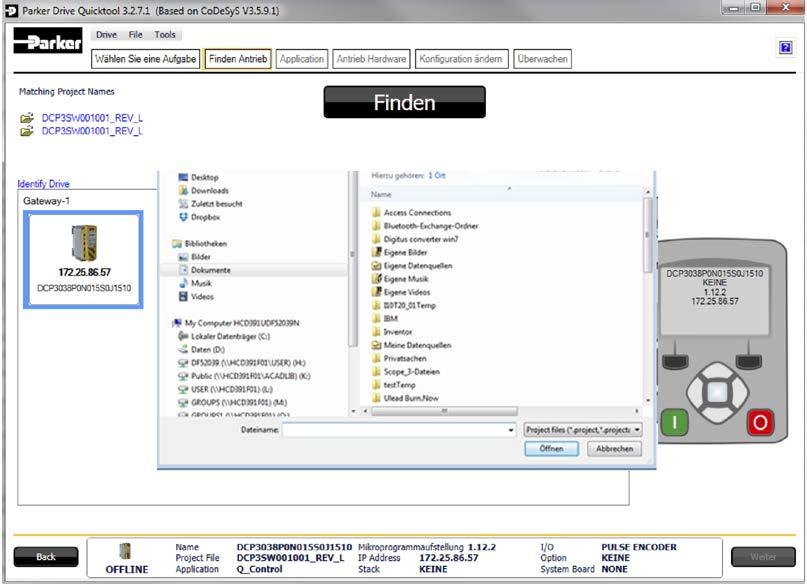Open the Drive menu
This screenshot has height=584, width=807.
tap(106, 34)
